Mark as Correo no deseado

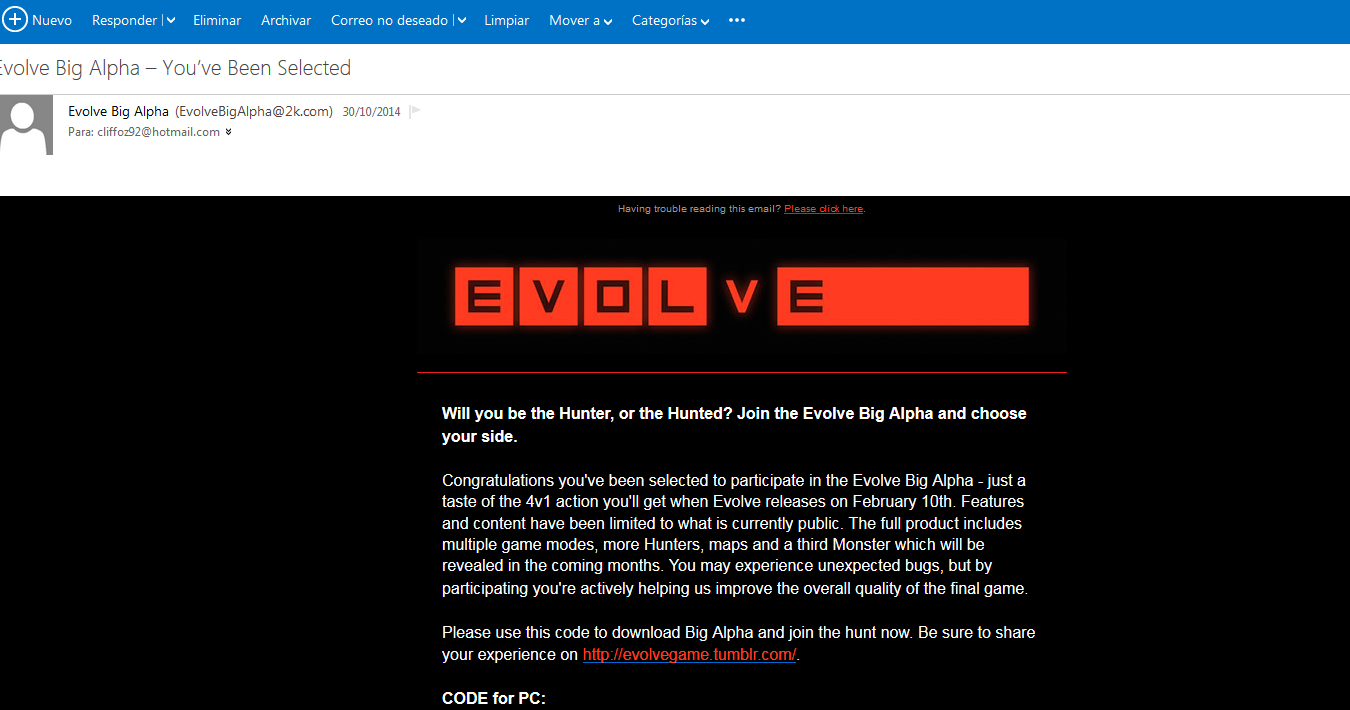389,20
